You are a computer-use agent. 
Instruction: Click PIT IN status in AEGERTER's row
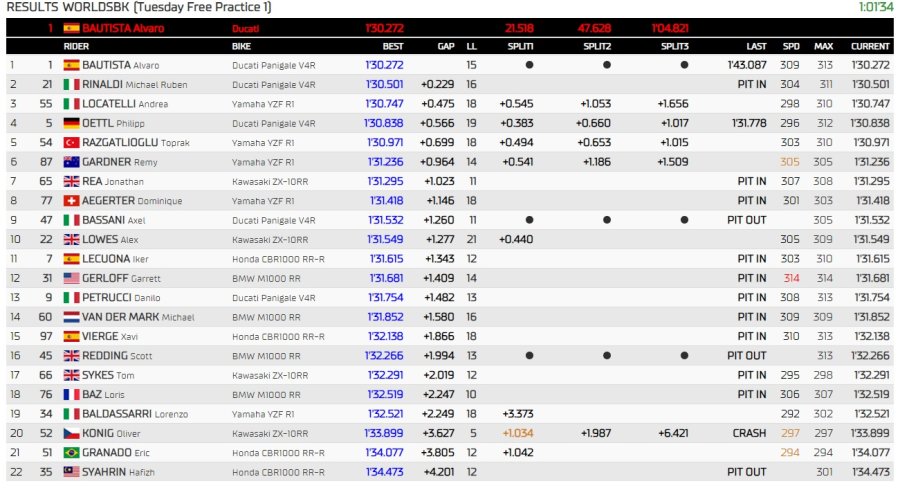[751, 200]
